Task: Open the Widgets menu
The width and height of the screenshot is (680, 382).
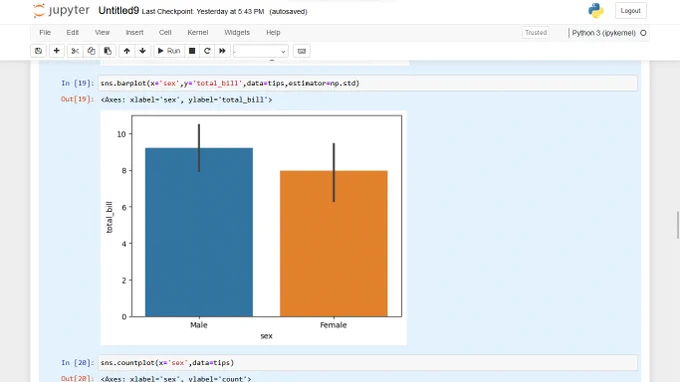Action: 237,33
